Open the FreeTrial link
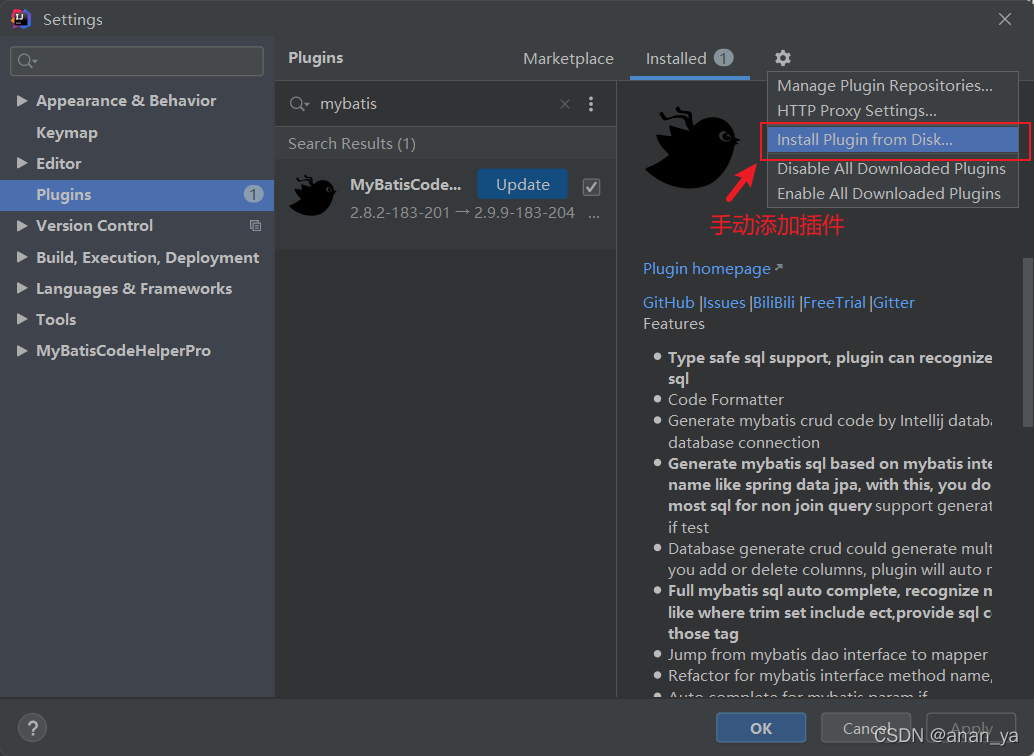This screenshot has height=756, width=1034. [834, 303]
